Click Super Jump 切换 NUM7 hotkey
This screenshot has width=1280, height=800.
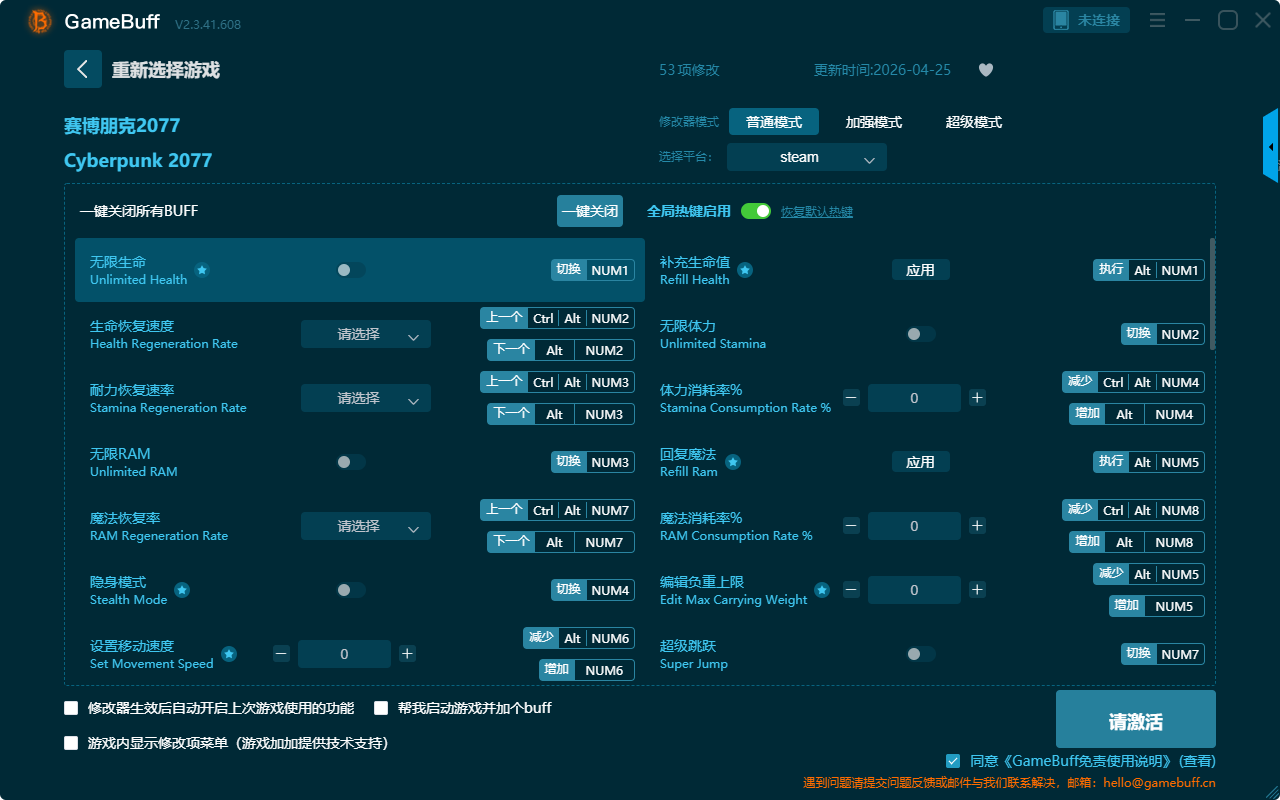(1163, 654)
